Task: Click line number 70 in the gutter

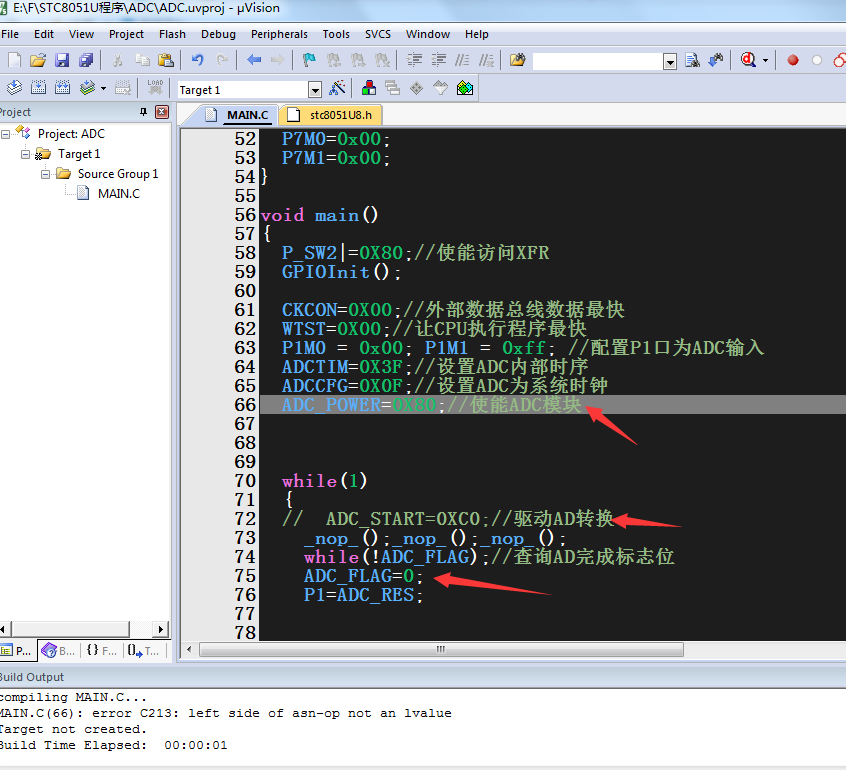Action: coord(245,481)
